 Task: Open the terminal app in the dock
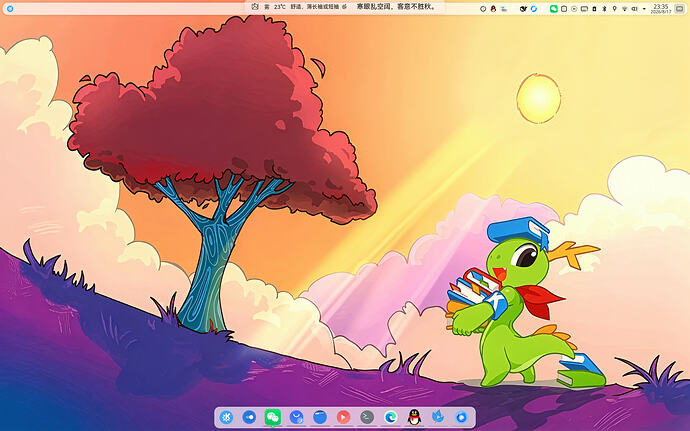coord(367,417)
